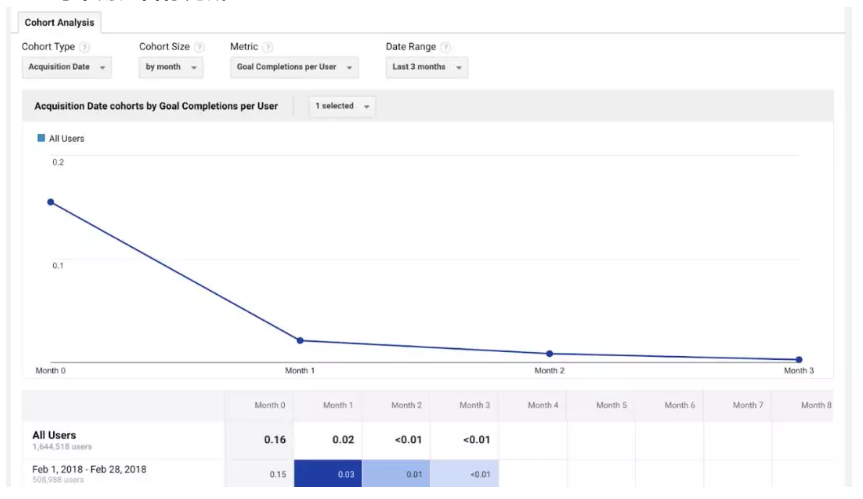Image resolution: width=863 pixels, height=499 pixels.
Task: Click the All Users 0.16 value cell
Action: point(274,439)
